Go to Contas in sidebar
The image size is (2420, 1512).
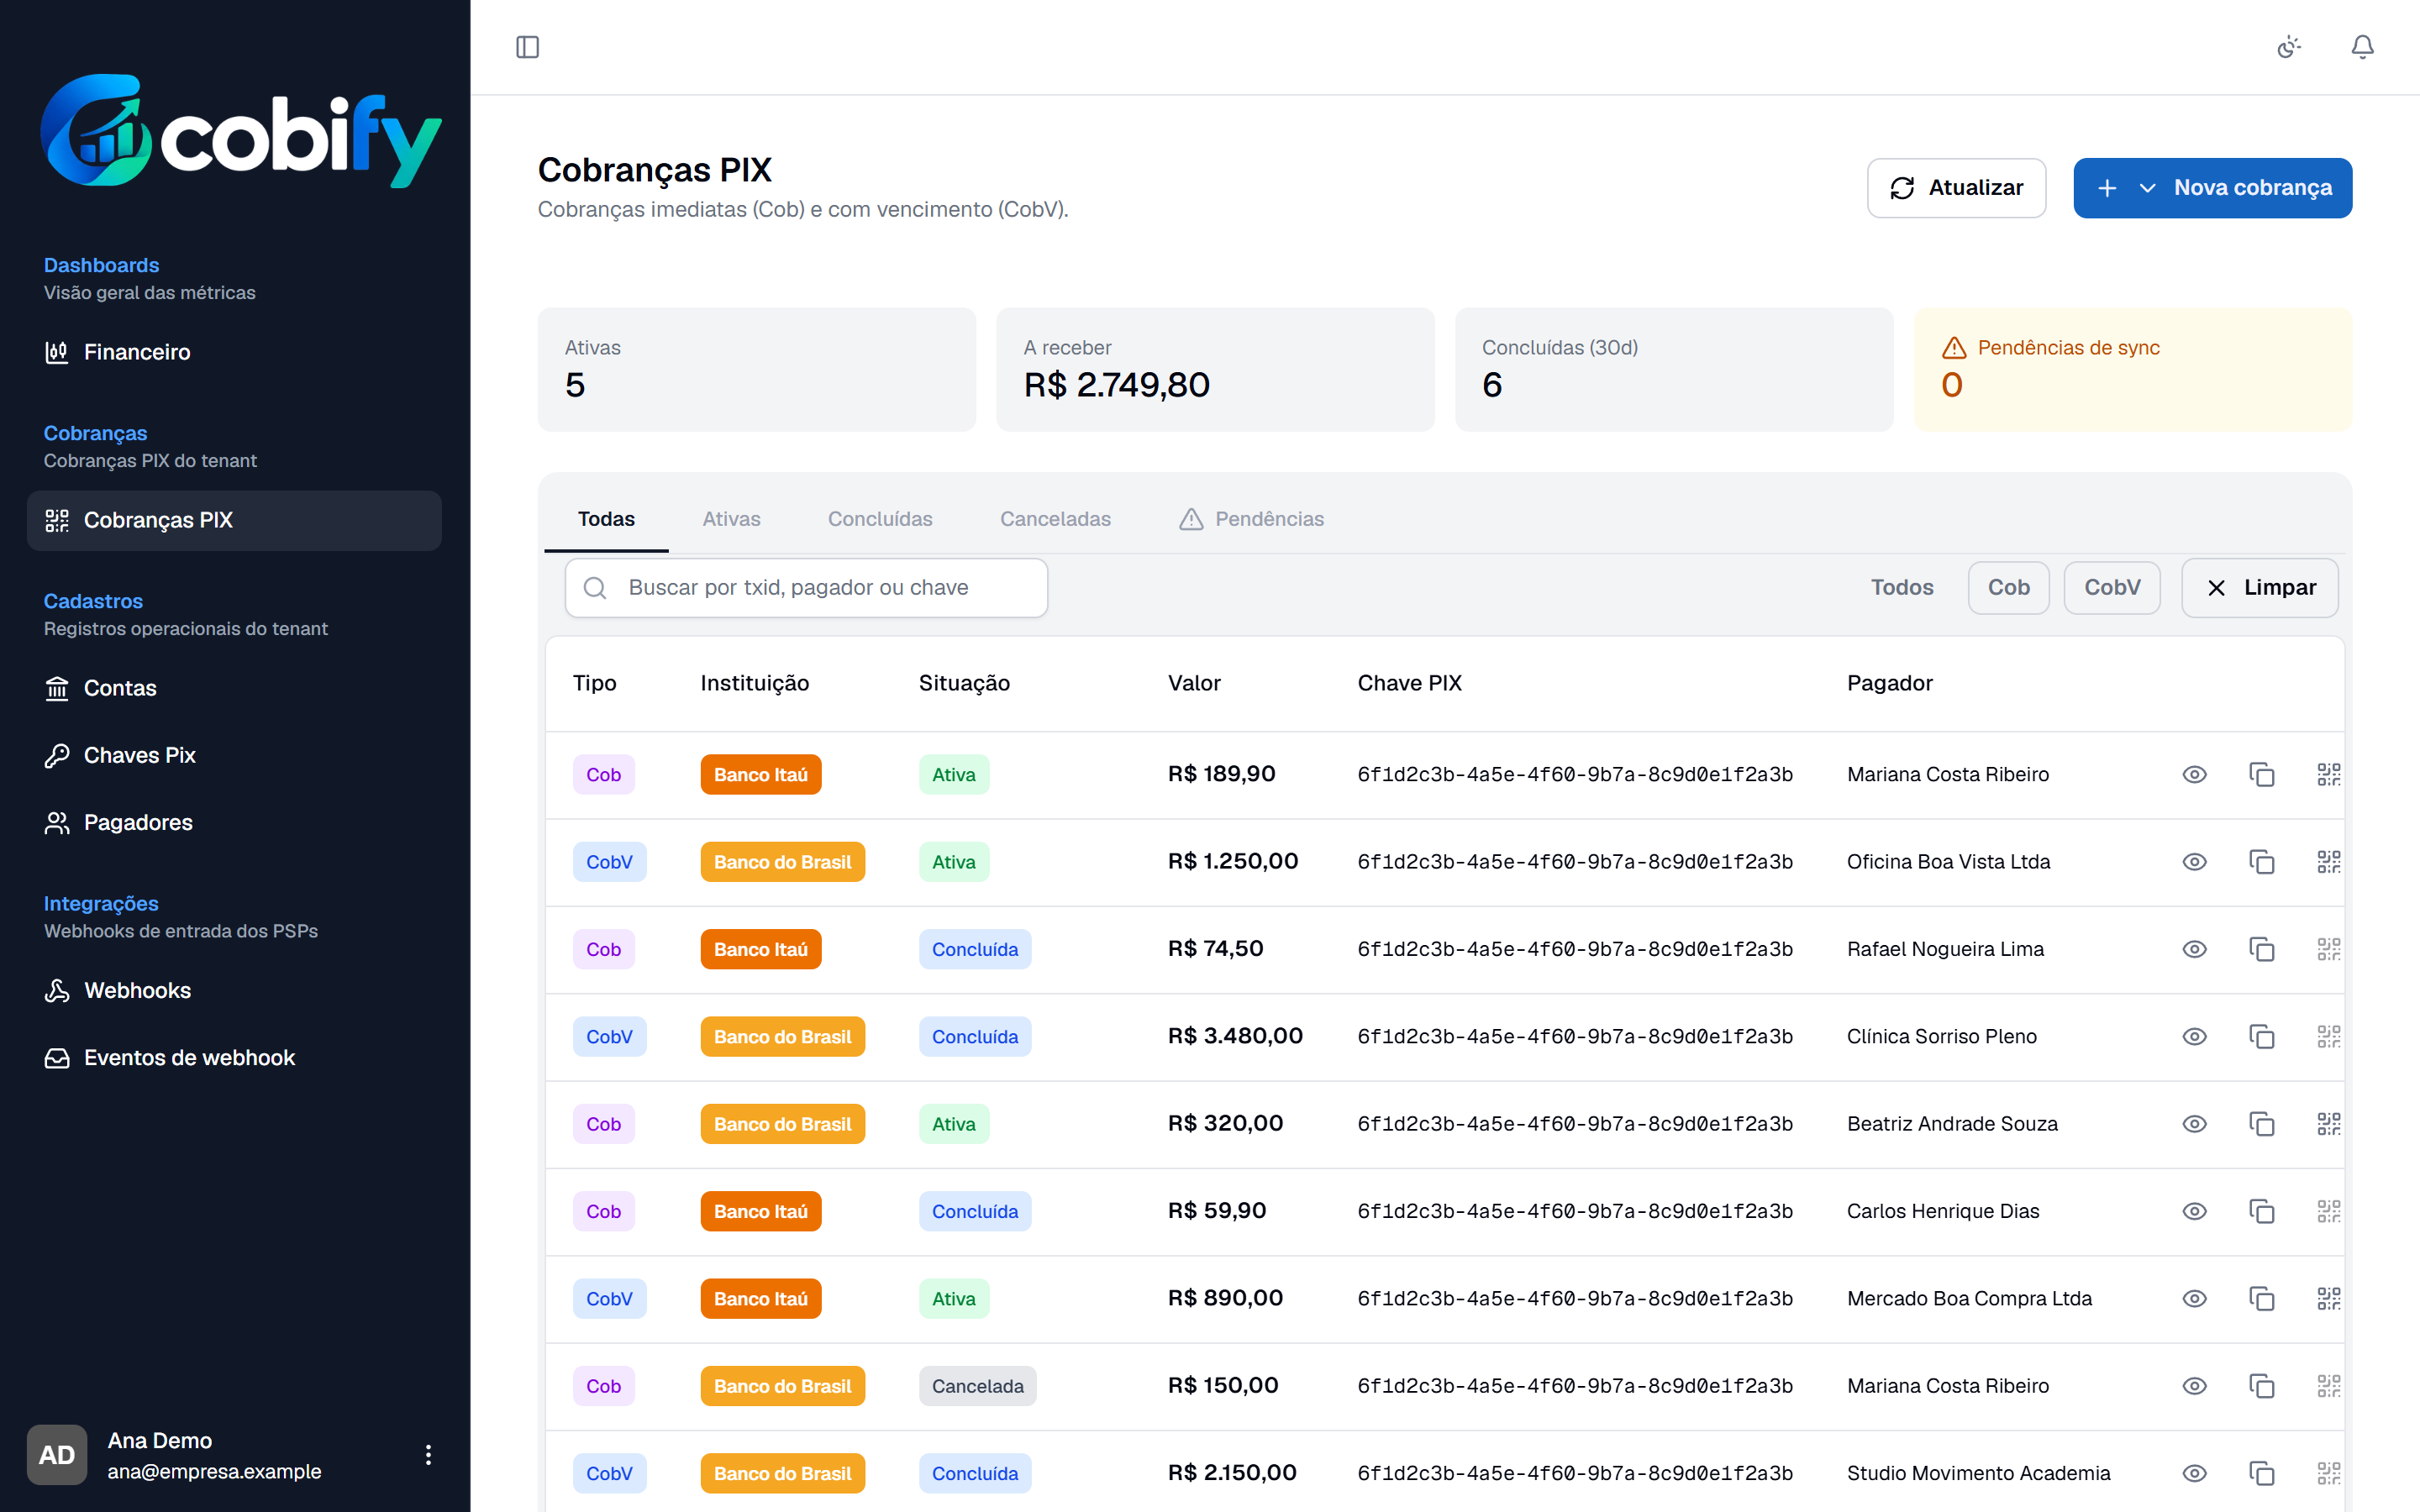(x=234, y=688)
